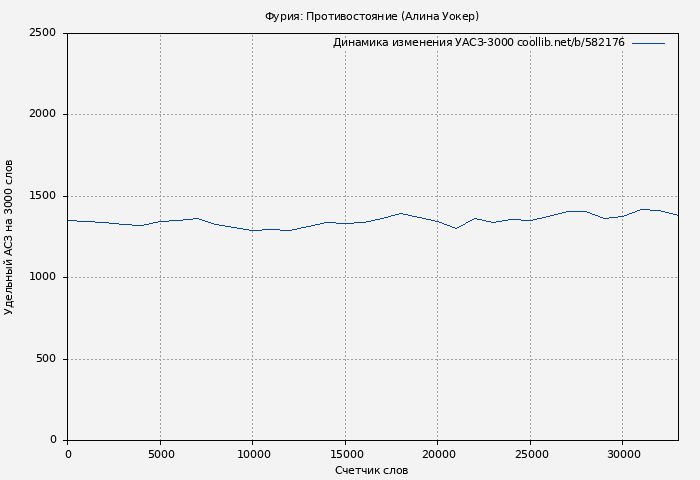The width and height of the screenshot is (700, 480).
Task: Click the 10000 tick on the X-axis
Action: pos(253,454)
